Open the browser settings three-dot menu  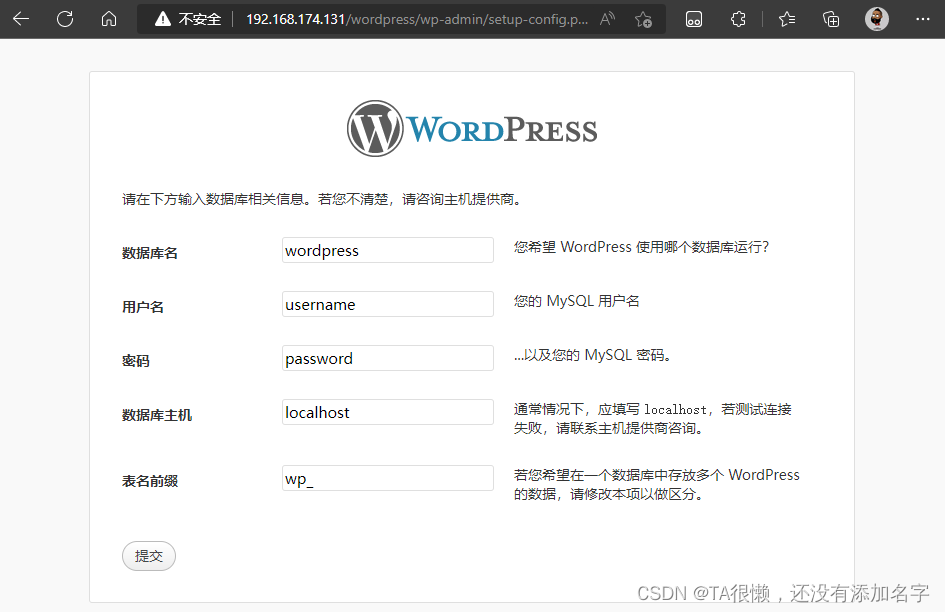point(922,18)
